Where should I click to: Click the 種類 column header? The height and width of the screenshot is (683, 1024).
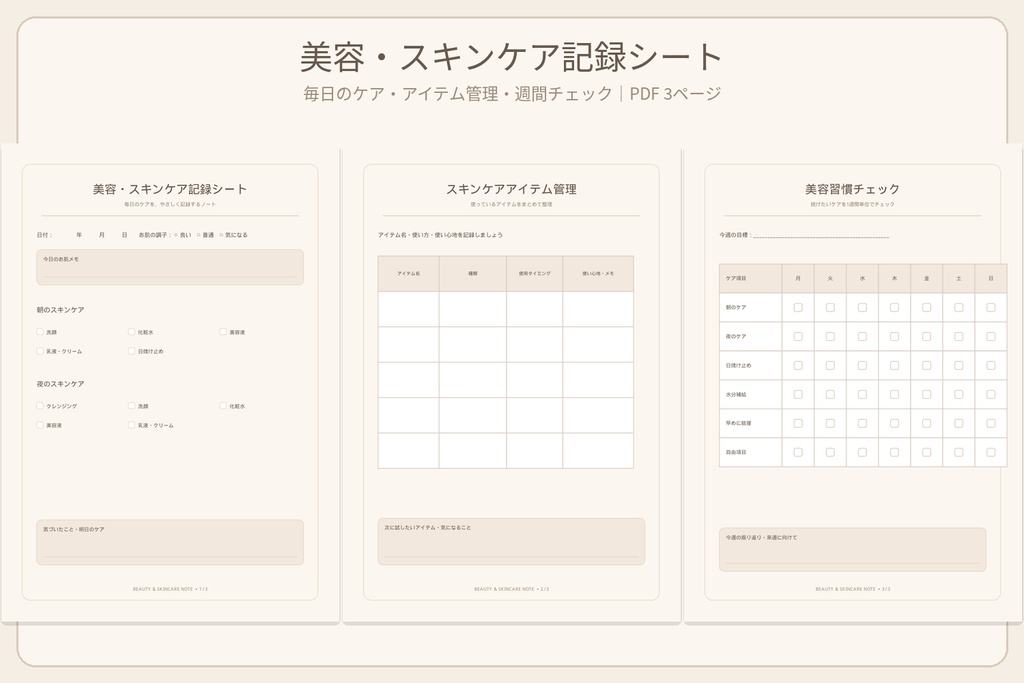click(x=473, y=274)
